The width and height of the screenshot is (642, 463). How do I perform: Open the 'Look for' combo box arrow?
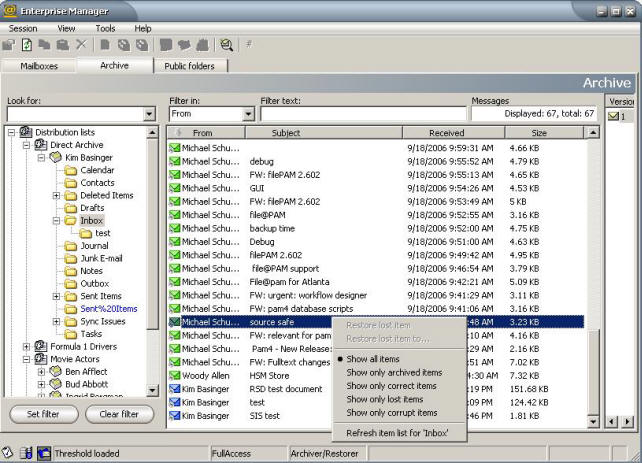(x=149, y=114)
